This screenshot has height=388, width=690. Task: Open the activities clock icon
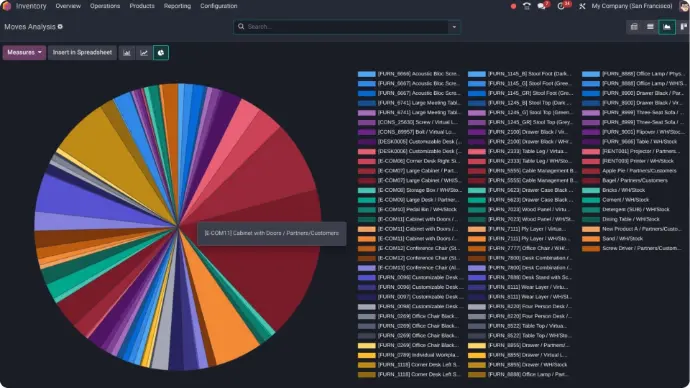point(561,6)
